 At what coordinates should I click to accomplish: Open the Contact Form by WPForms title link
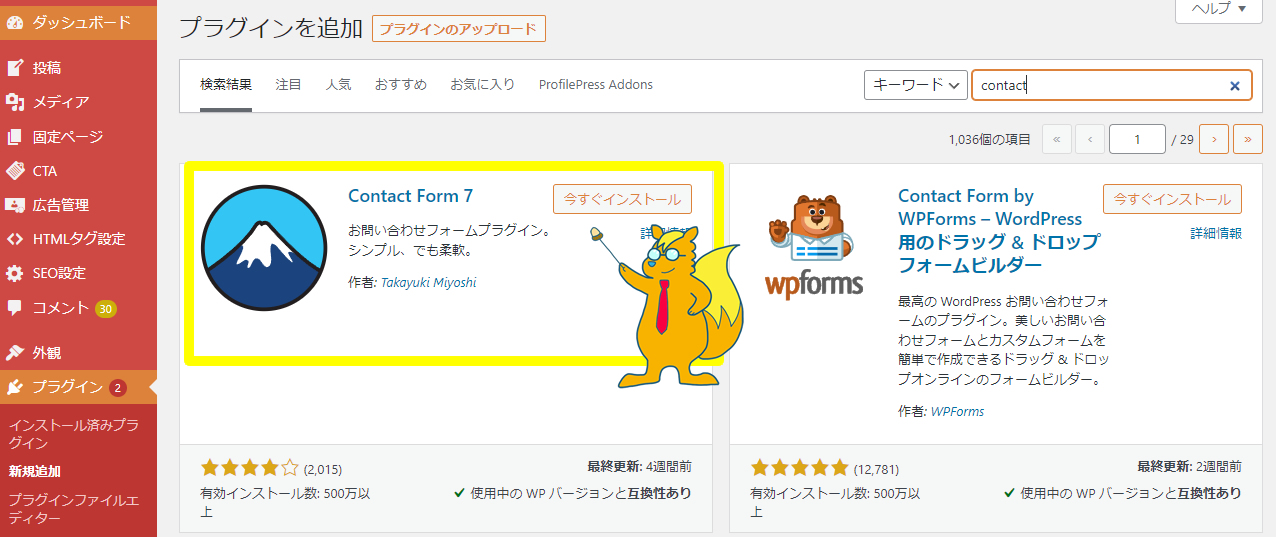coord(998,231)
